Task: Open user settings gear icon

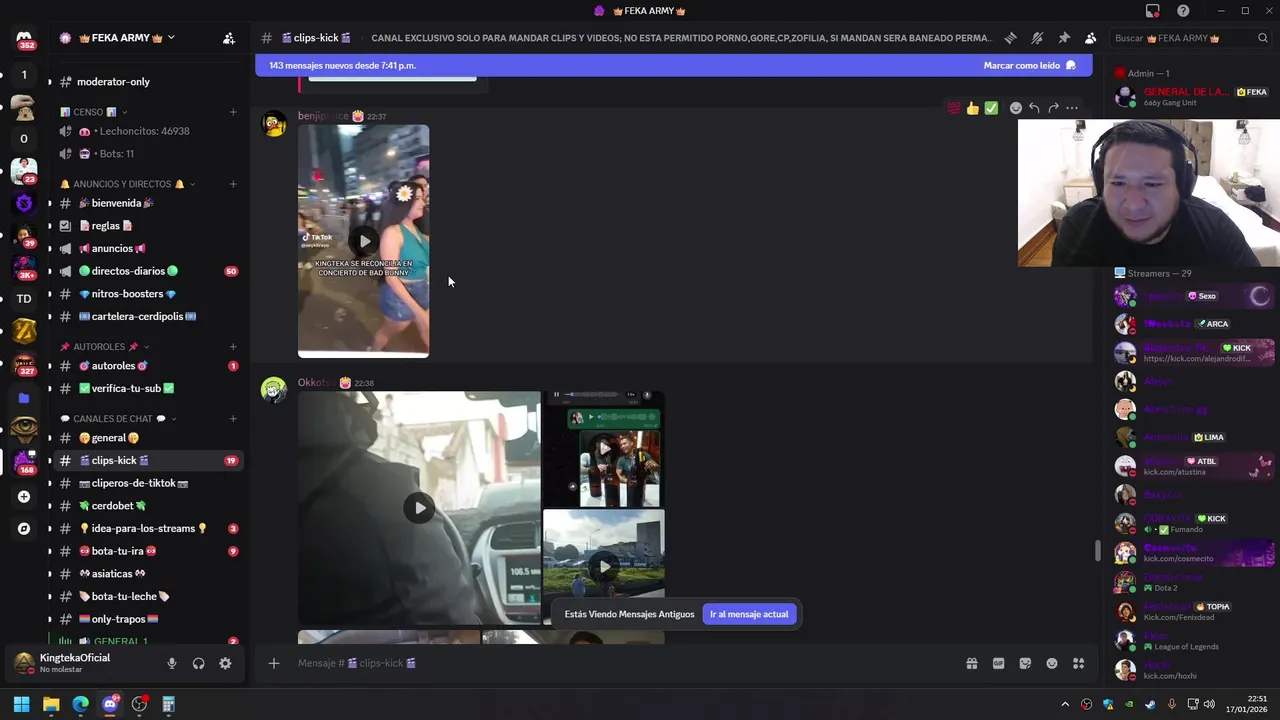Action: (x=225, y=663)
